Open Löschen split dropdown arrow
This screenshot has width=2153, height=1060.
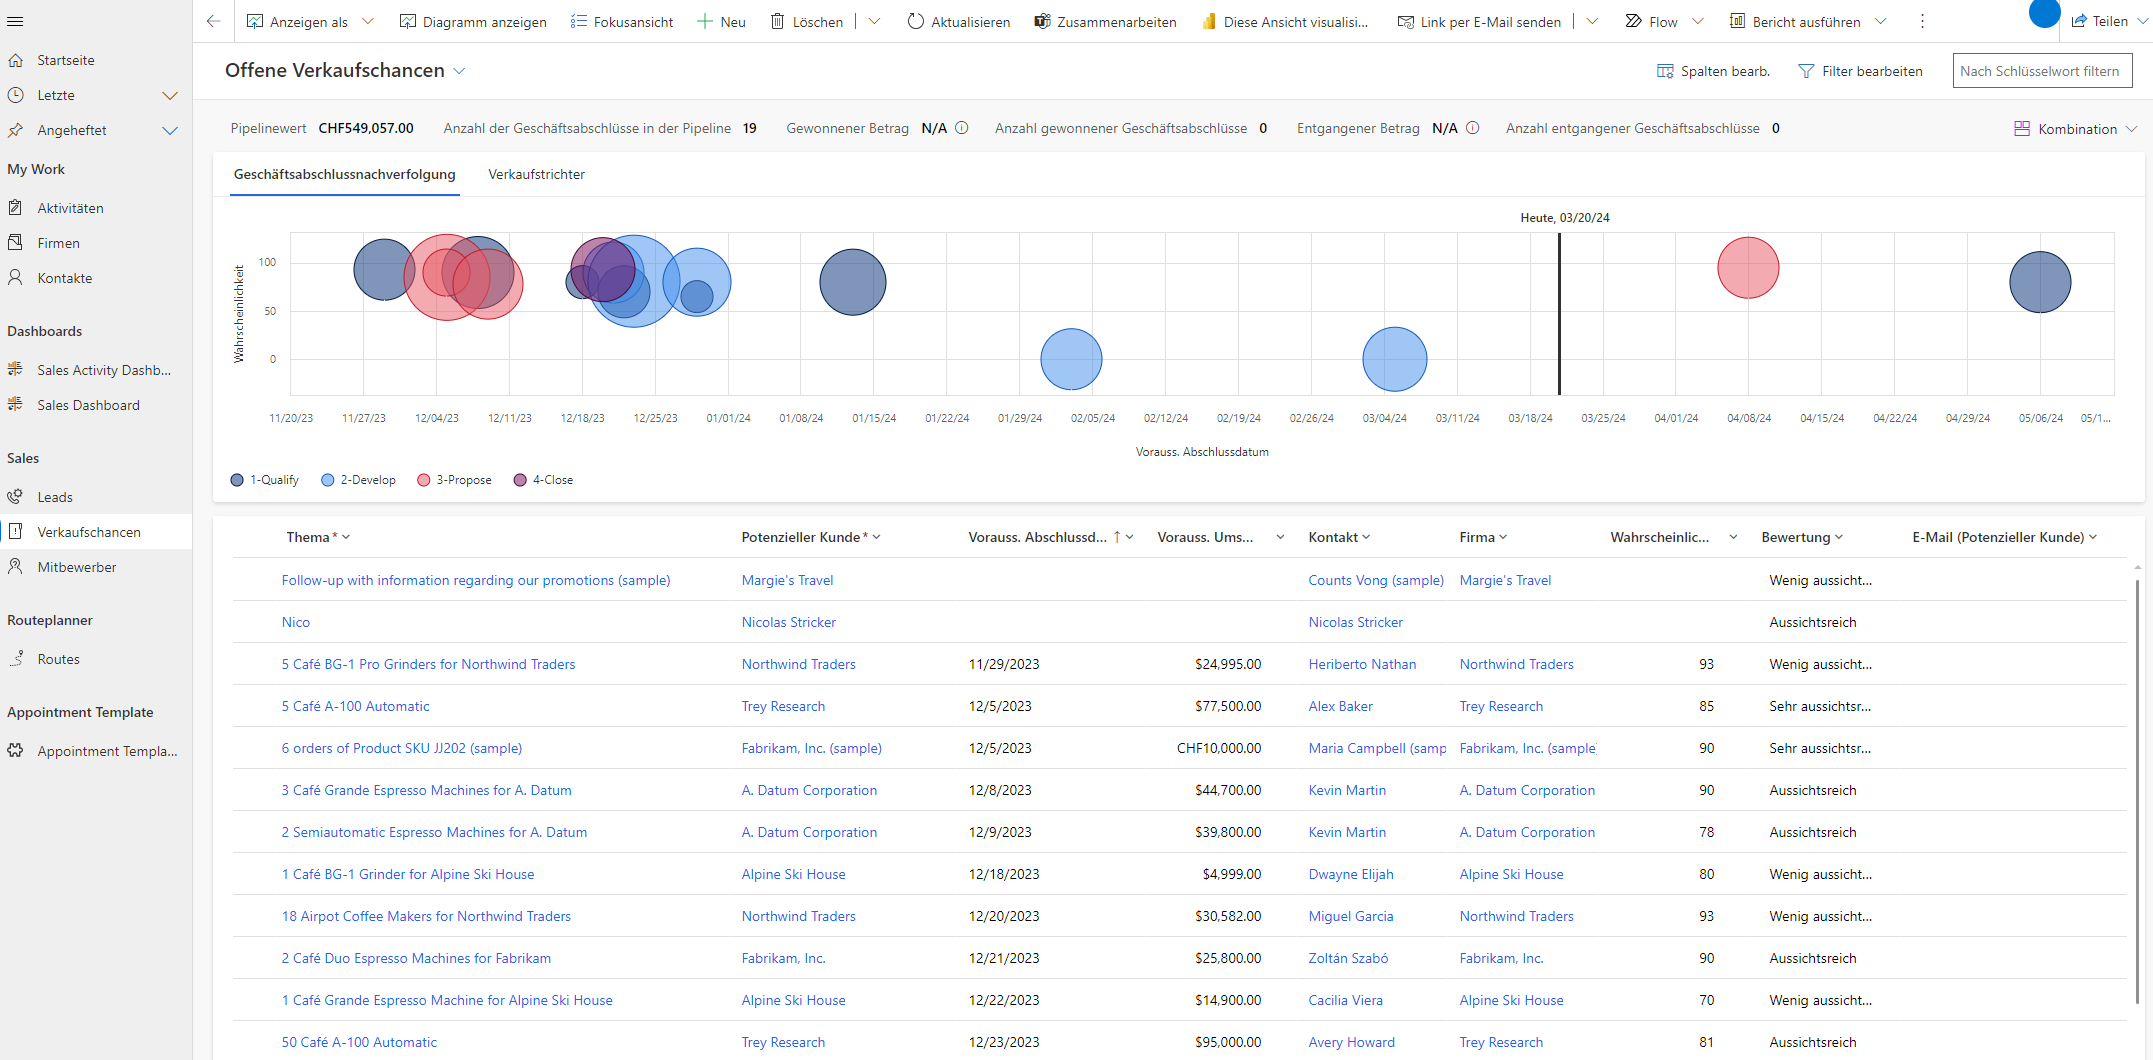coord(874,21)
